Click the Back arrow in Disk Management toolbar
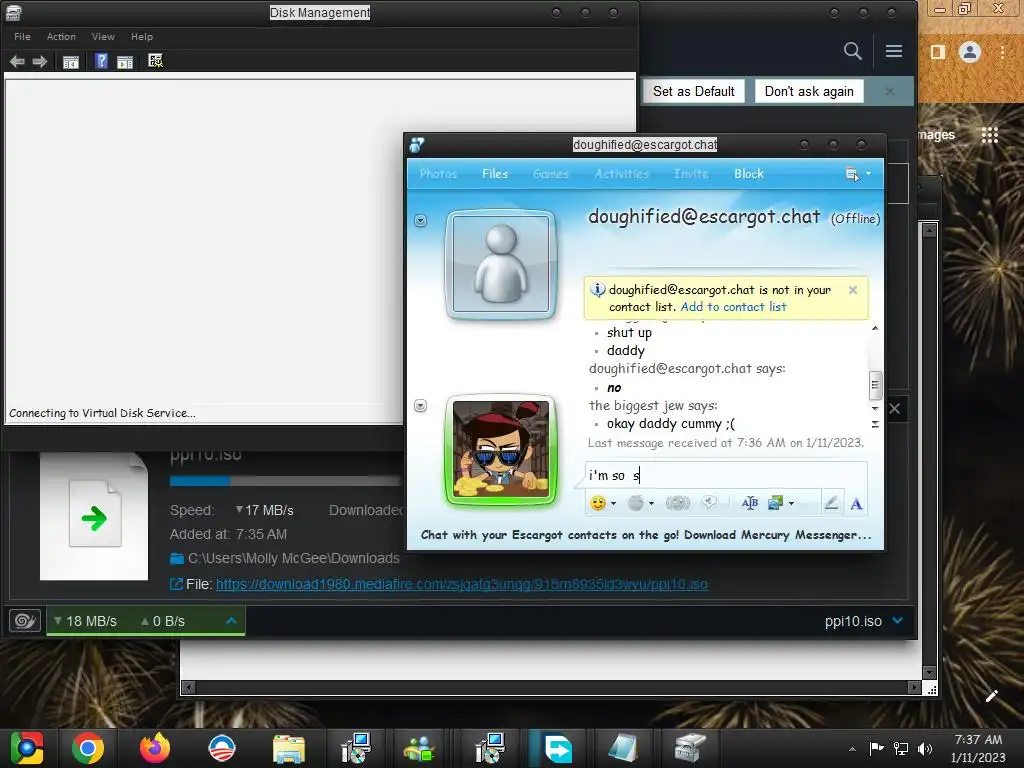Image resolution: width=1024 pixels, height=768 pixels. (x=17, y=61)
